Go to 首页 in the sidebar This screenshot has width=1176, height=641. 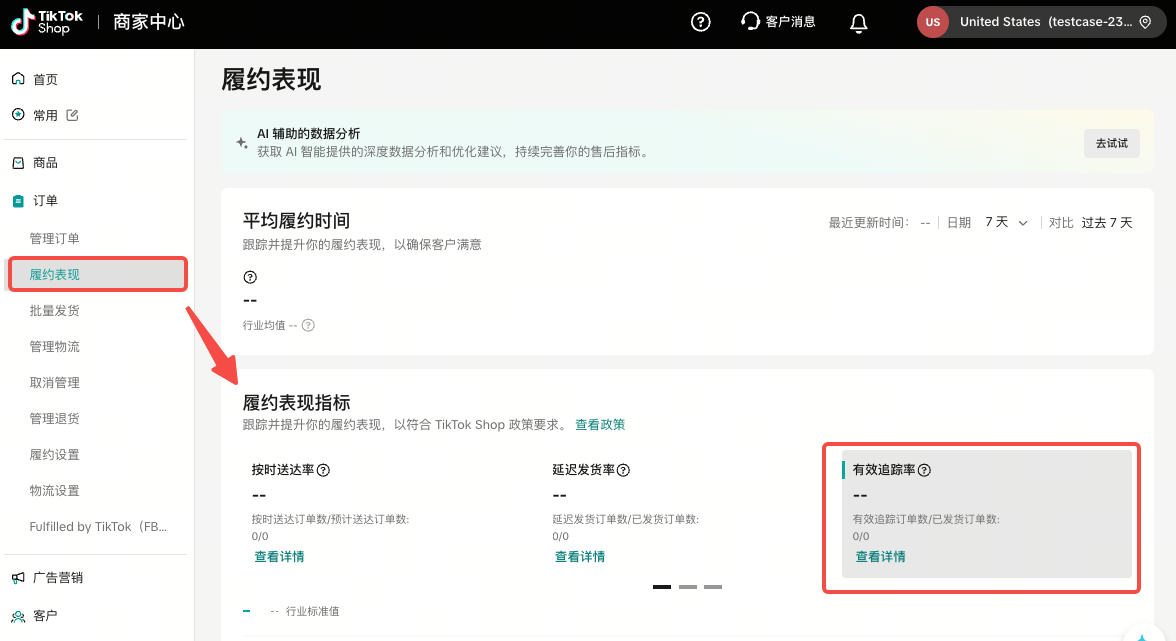(45, 79)
